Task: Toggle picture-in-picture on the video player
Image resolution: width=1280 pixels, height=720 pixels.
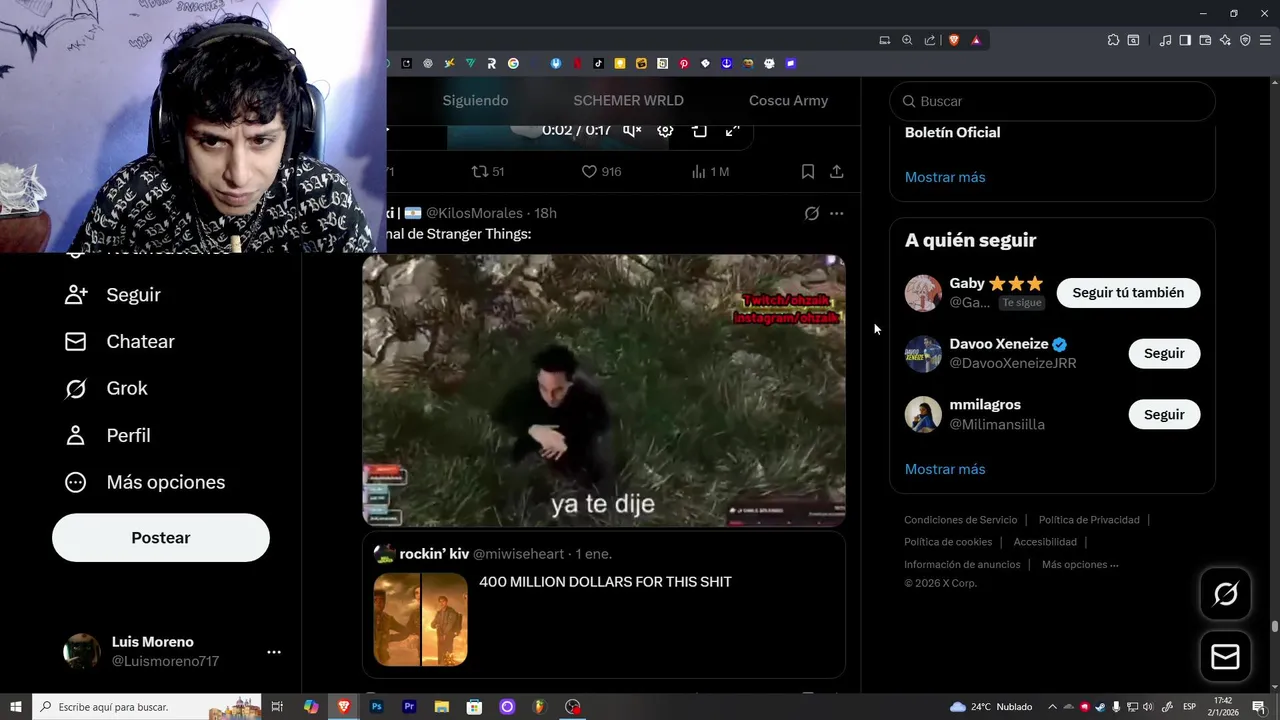Action: click(699, 131)
